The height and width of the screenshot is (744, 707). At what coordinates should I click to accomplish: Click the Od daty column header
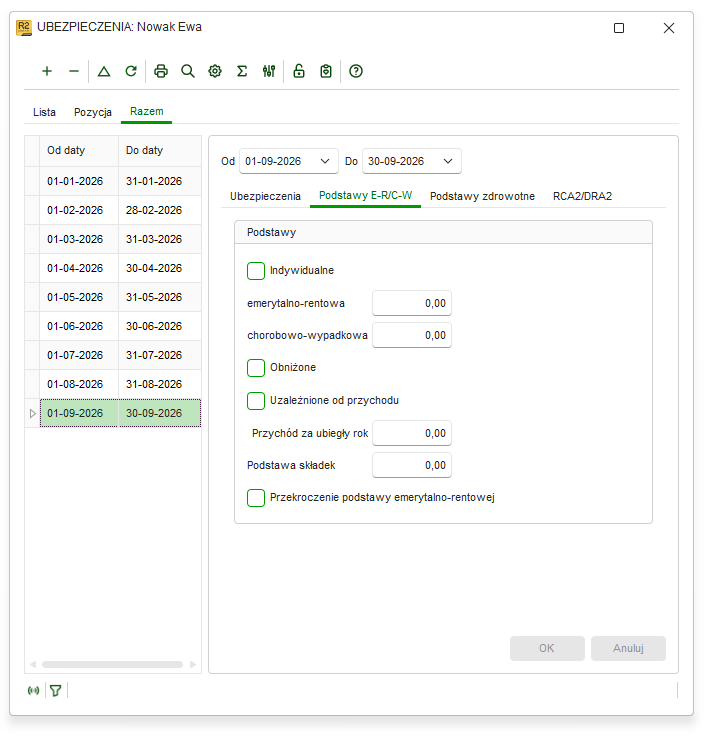[x=79, y=150]
